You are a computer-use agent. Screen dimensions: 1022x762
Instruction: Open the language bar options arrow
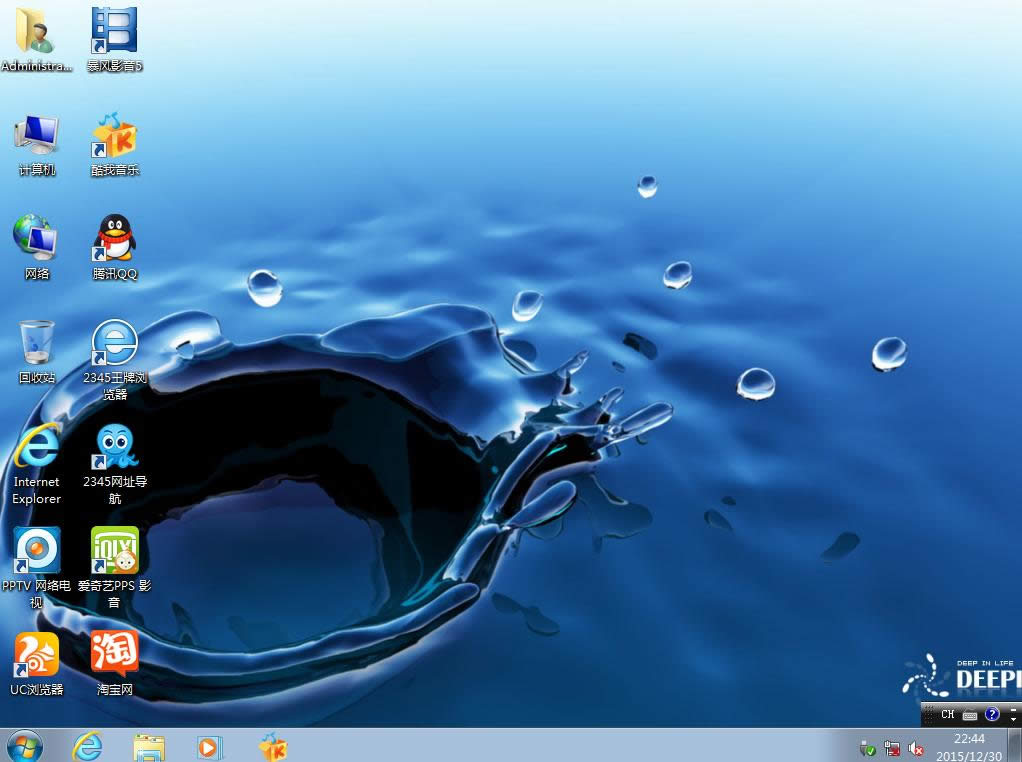coord(1013,719)
